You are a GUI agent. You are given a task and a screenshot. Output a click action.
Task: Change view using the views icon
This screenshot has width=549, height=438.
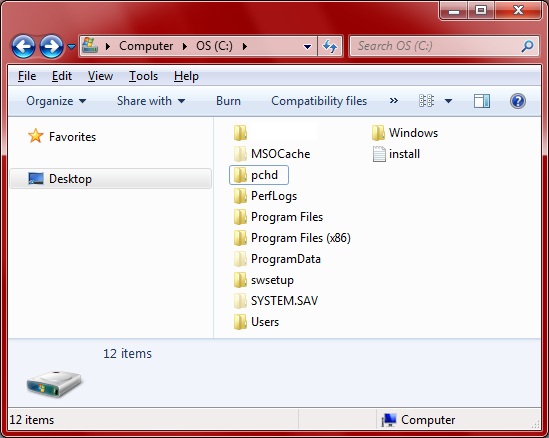(x=426, y=101)
